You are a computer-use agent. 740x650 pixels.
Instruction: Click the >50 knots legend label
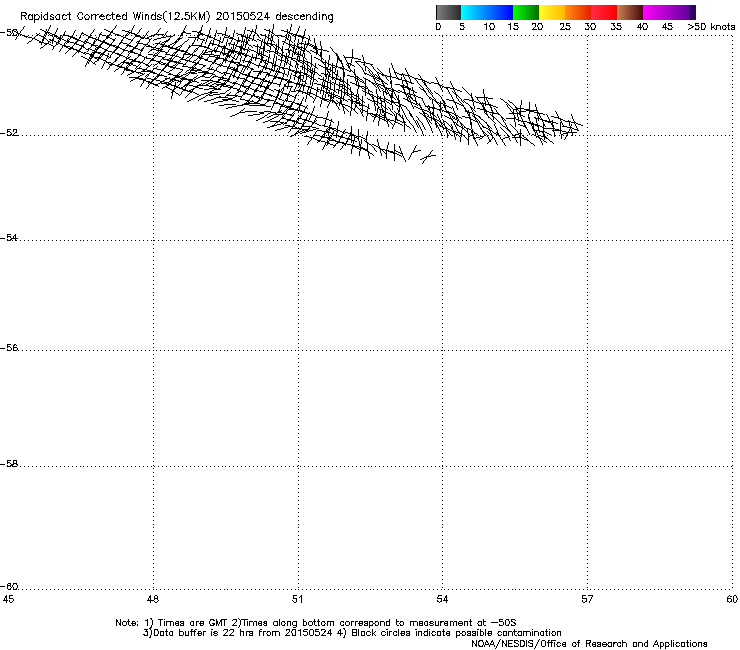(x=711, y=27)
